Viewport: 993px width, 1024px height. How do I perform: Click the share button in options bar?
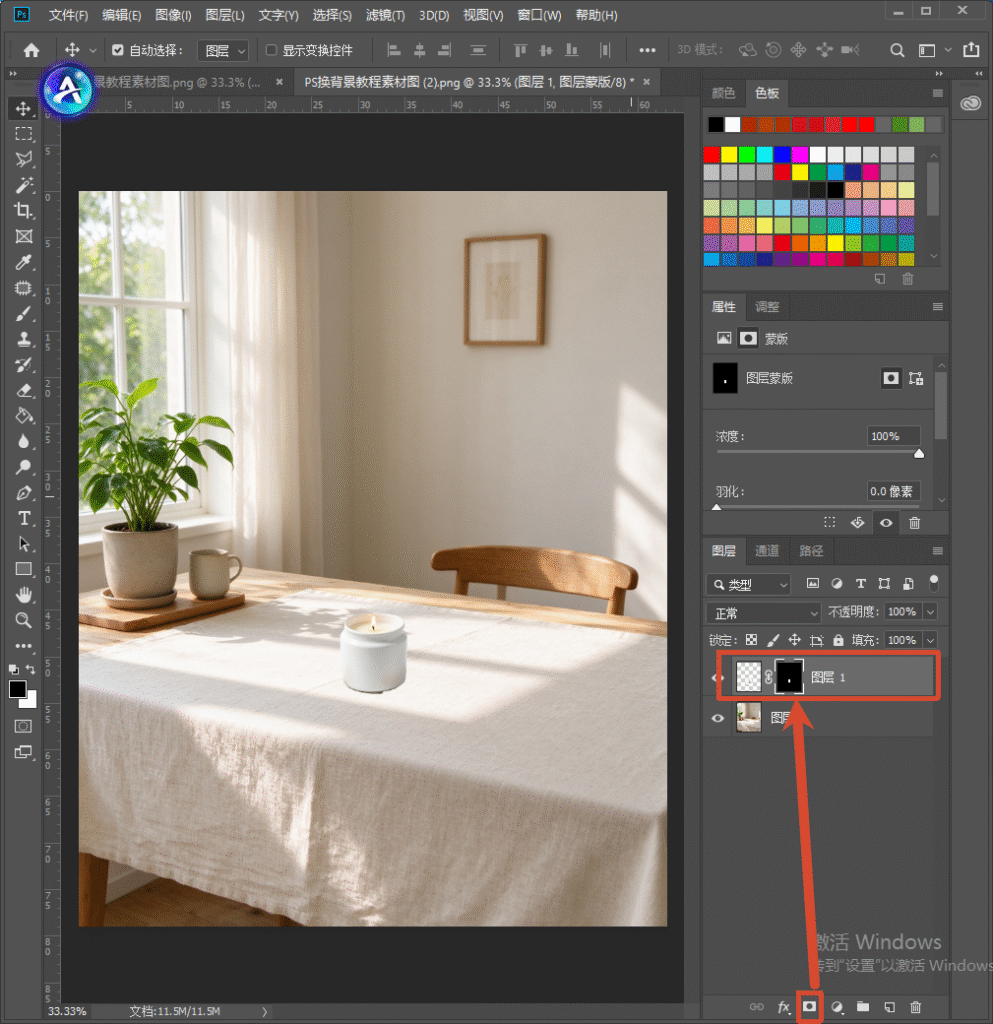(971, 50)
